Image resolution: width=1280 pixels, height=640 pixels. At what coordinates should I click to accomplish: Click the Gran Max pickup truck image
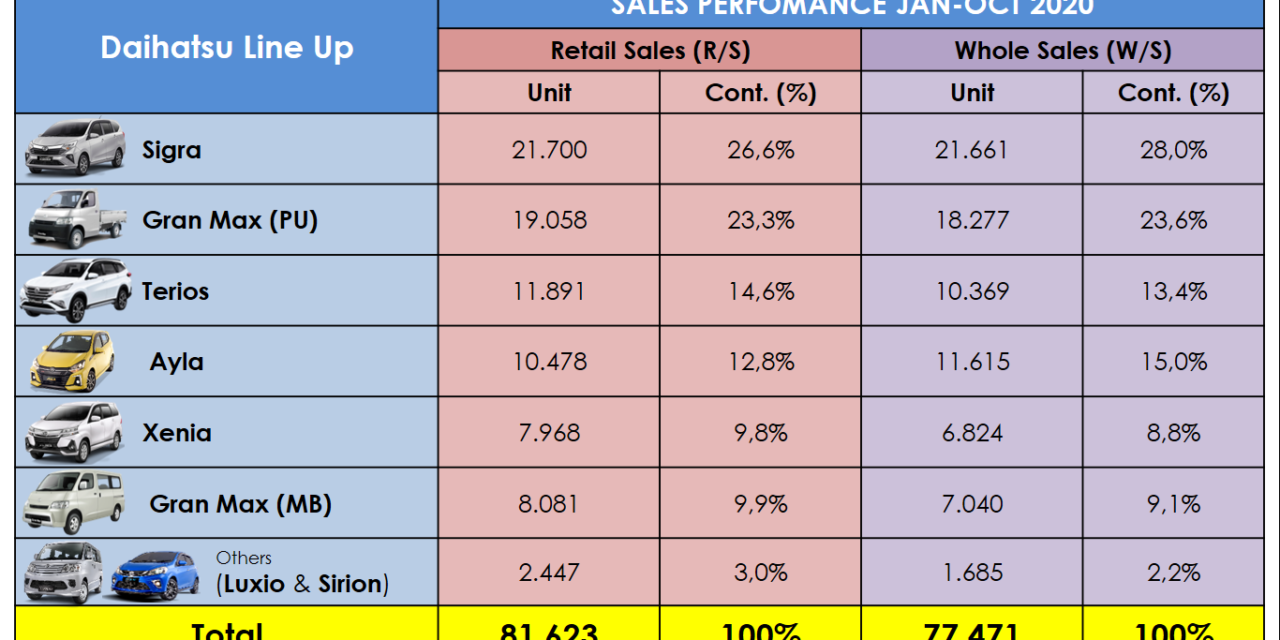point(78,217)
